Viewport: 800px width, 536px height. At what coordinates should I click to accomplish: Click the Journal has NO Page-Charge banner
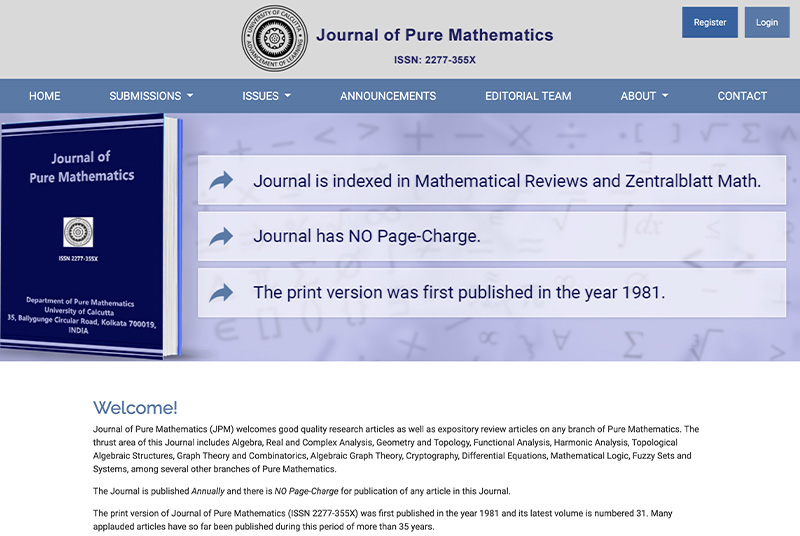(492, 237)
